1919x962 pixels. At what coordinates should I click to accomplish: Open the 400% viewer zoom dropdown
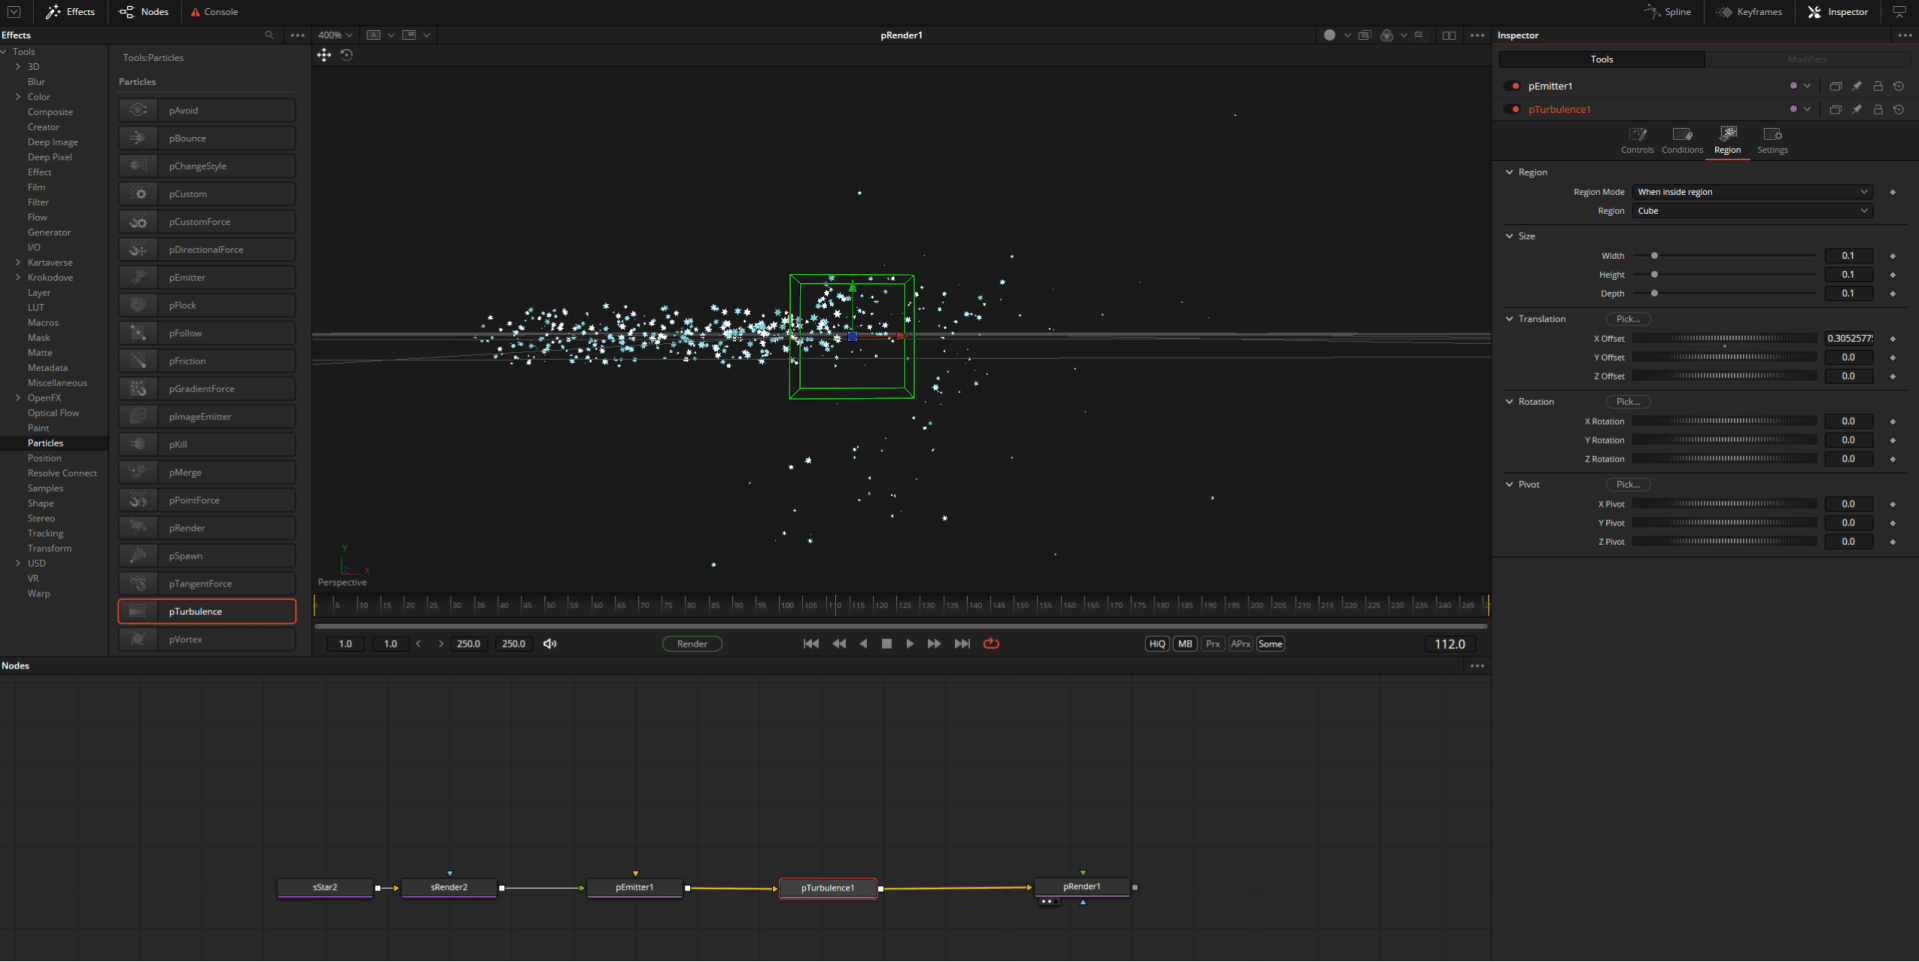[335, 34]
